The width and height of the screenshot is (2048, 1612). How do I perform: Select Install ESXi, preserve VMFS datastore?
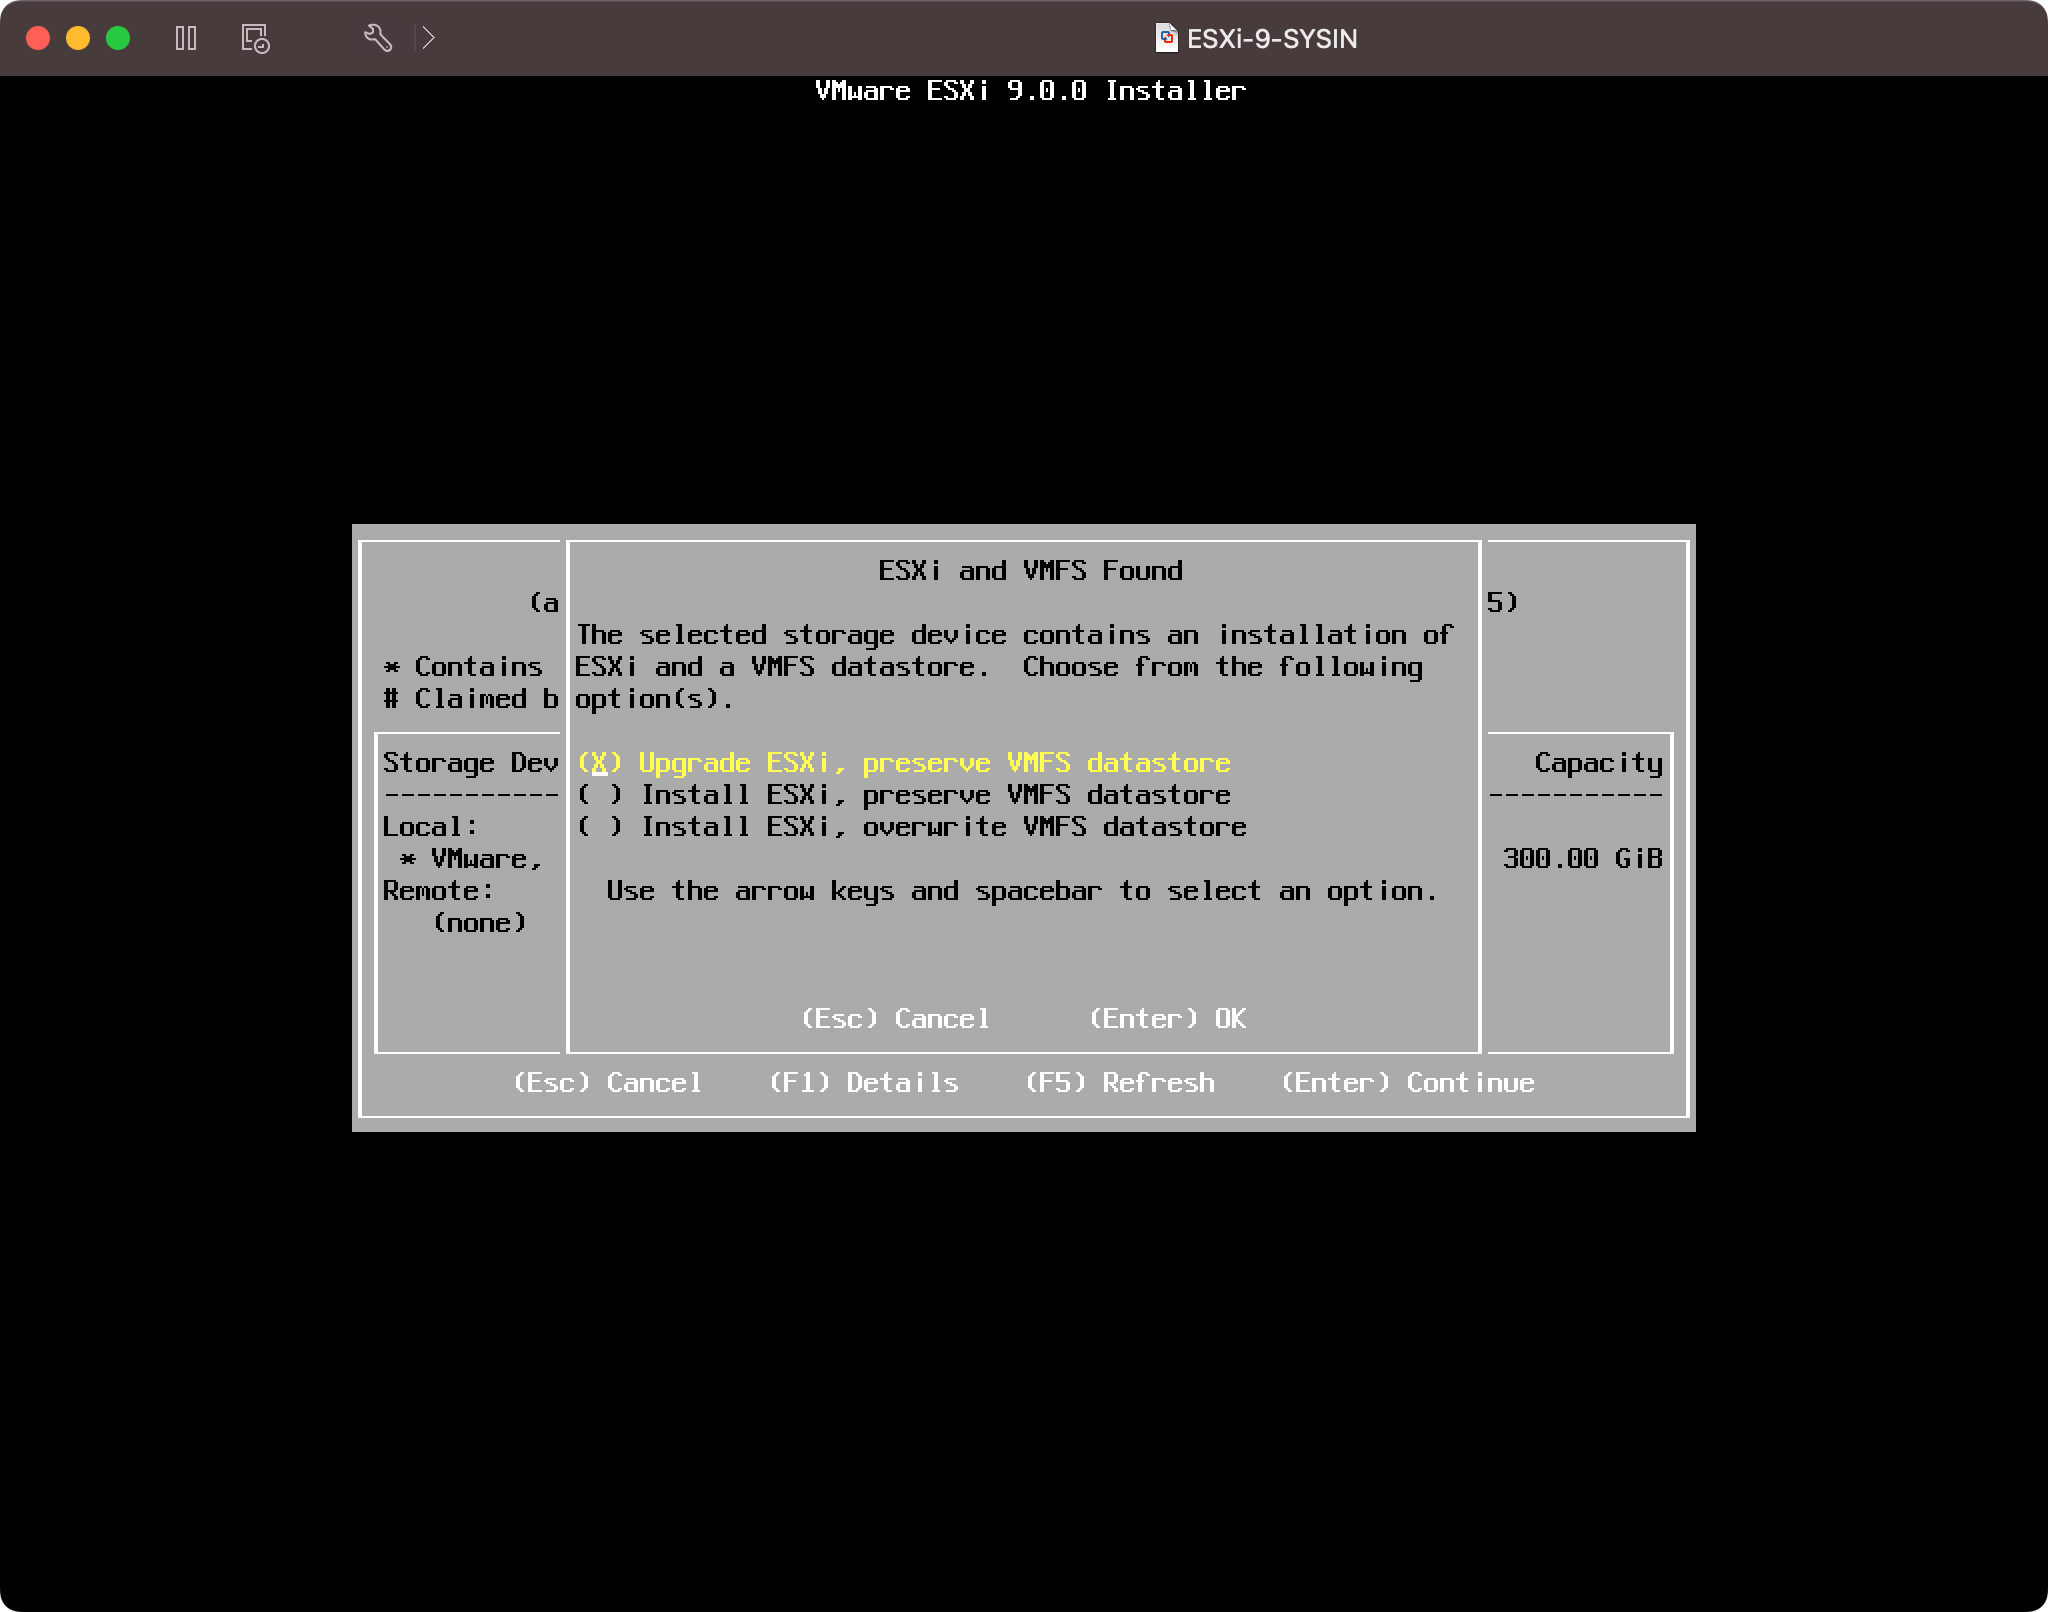(x=904, y=795)
